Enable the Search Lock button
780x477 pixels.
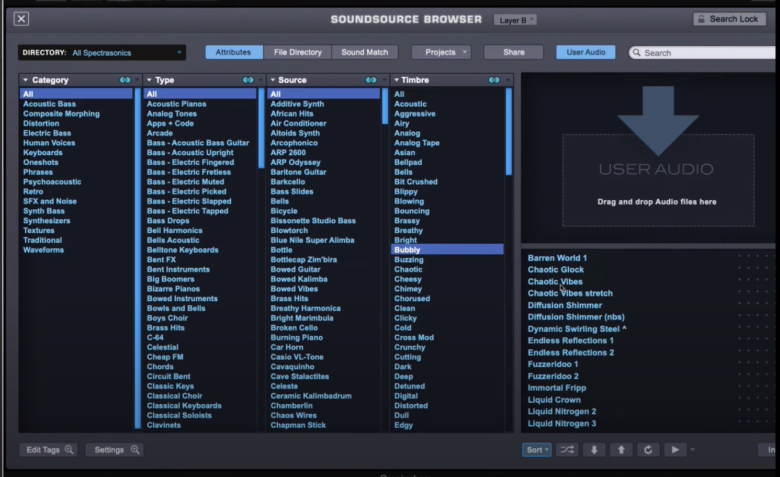[x=729, y=19]
